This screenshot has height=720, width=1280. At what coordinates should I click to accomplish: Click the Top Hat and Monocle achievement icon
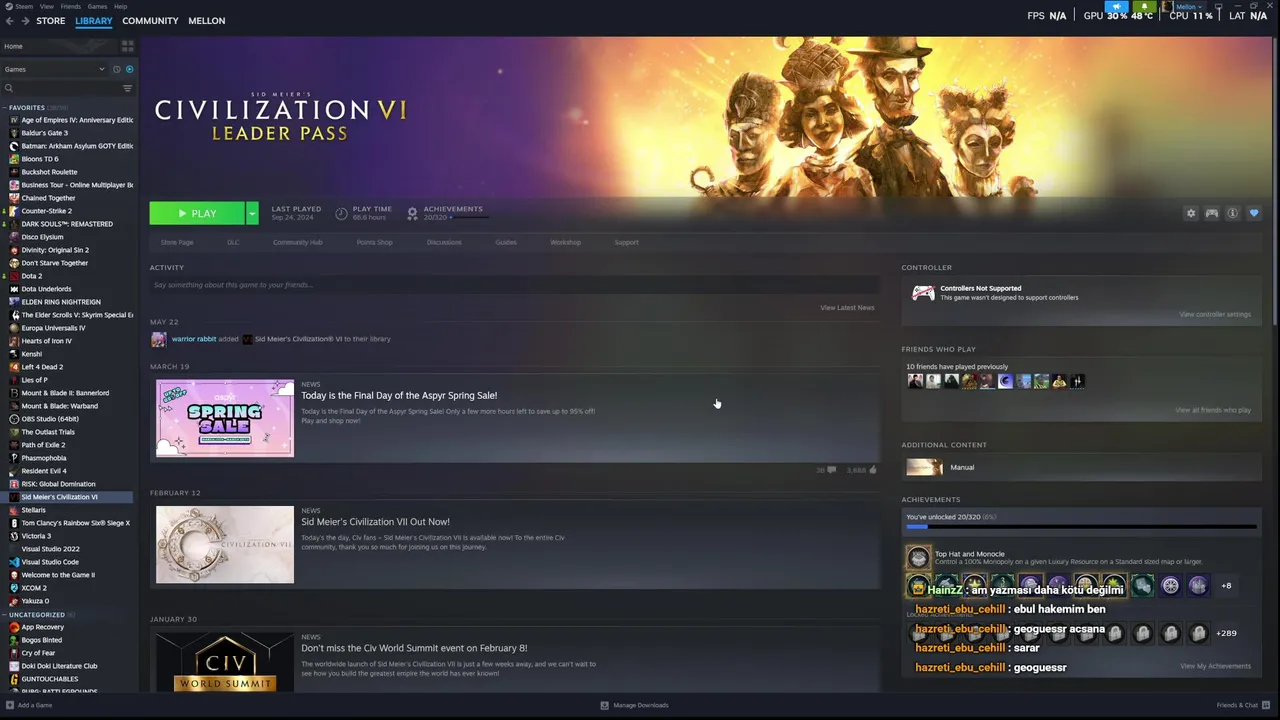pyautogui.click(x=918, y=558)
